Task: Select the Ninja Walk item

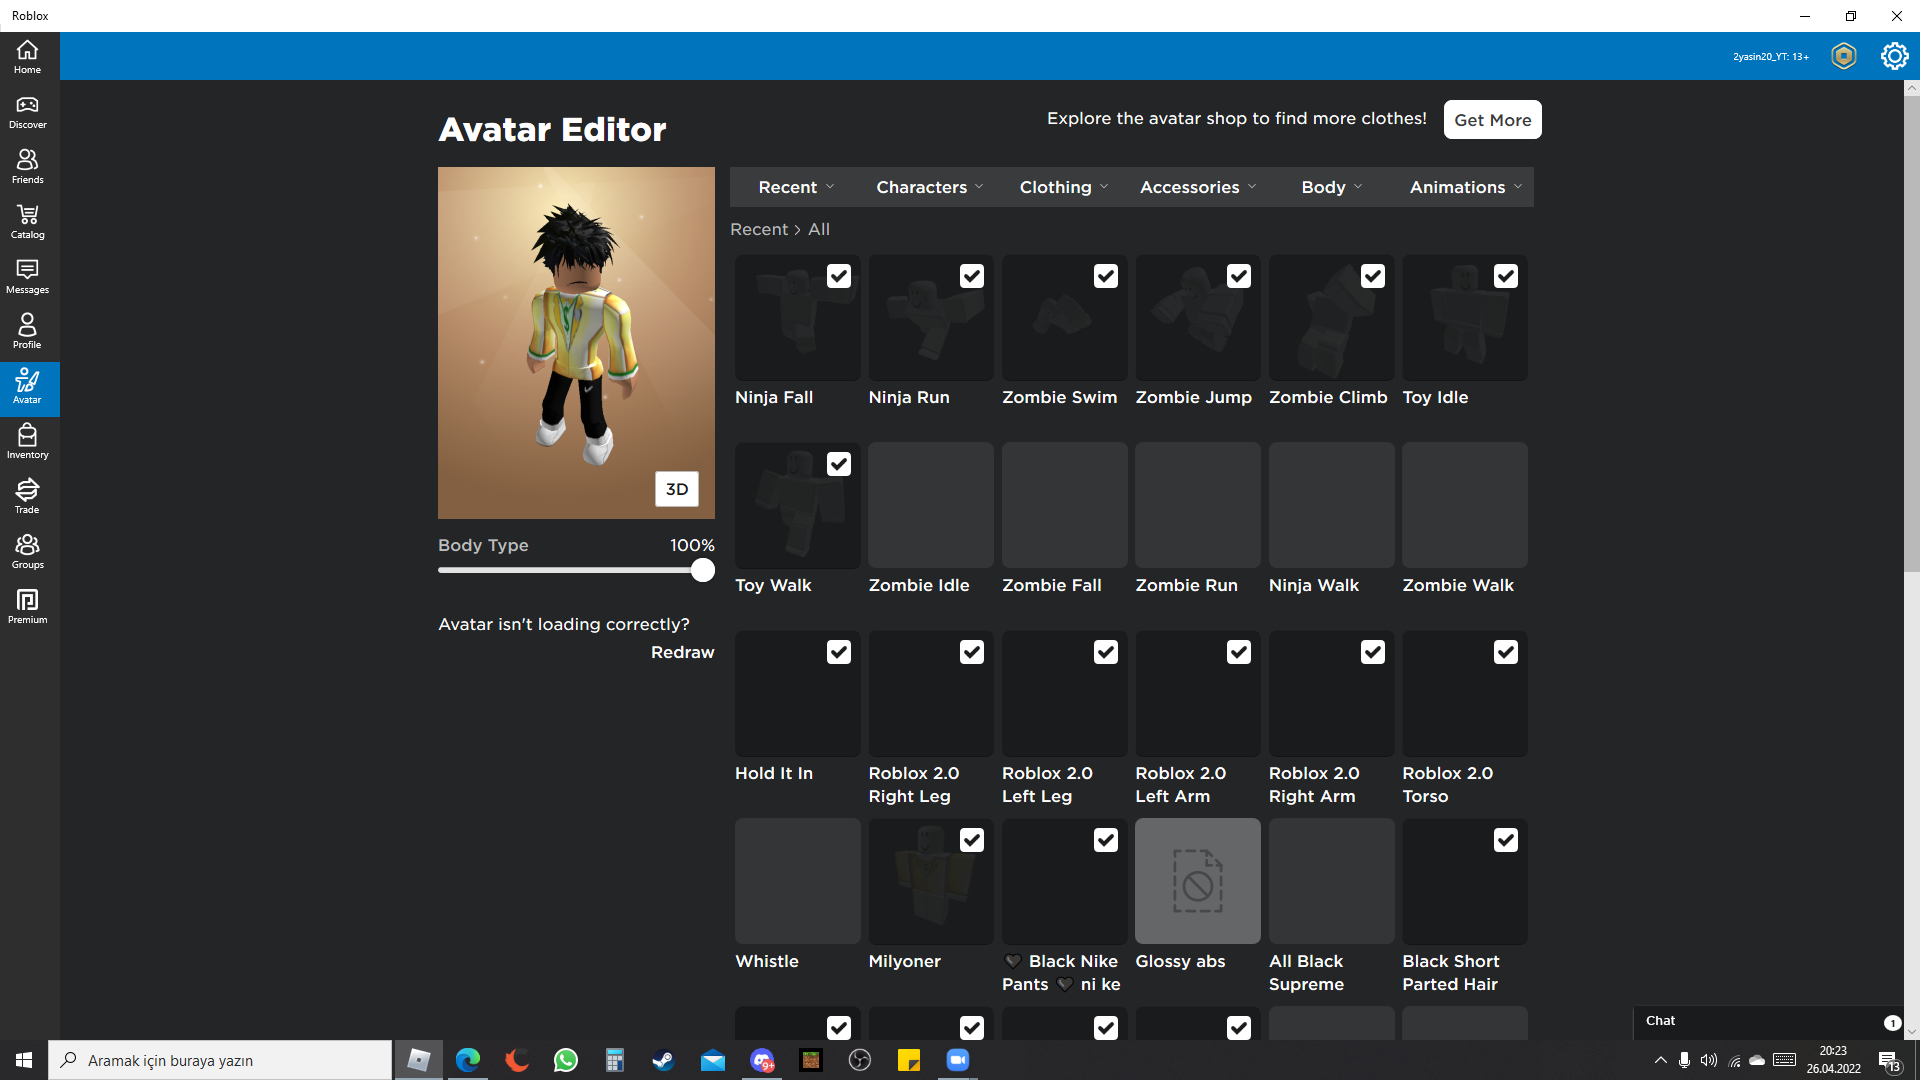Action: tap(1332, 505)
